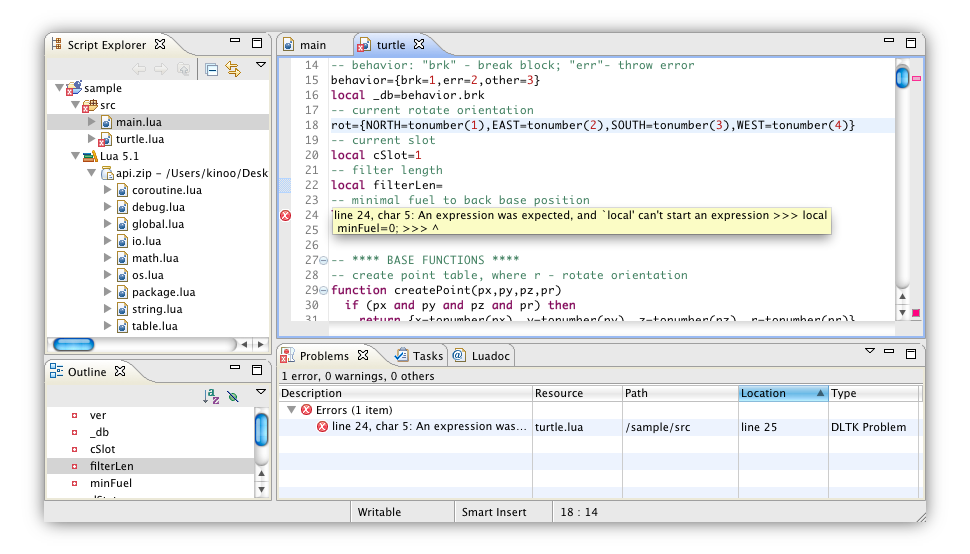970x554 pixels.
Task: Click the editor vertical scrollbar thumb
Action: tap(903, 77)
